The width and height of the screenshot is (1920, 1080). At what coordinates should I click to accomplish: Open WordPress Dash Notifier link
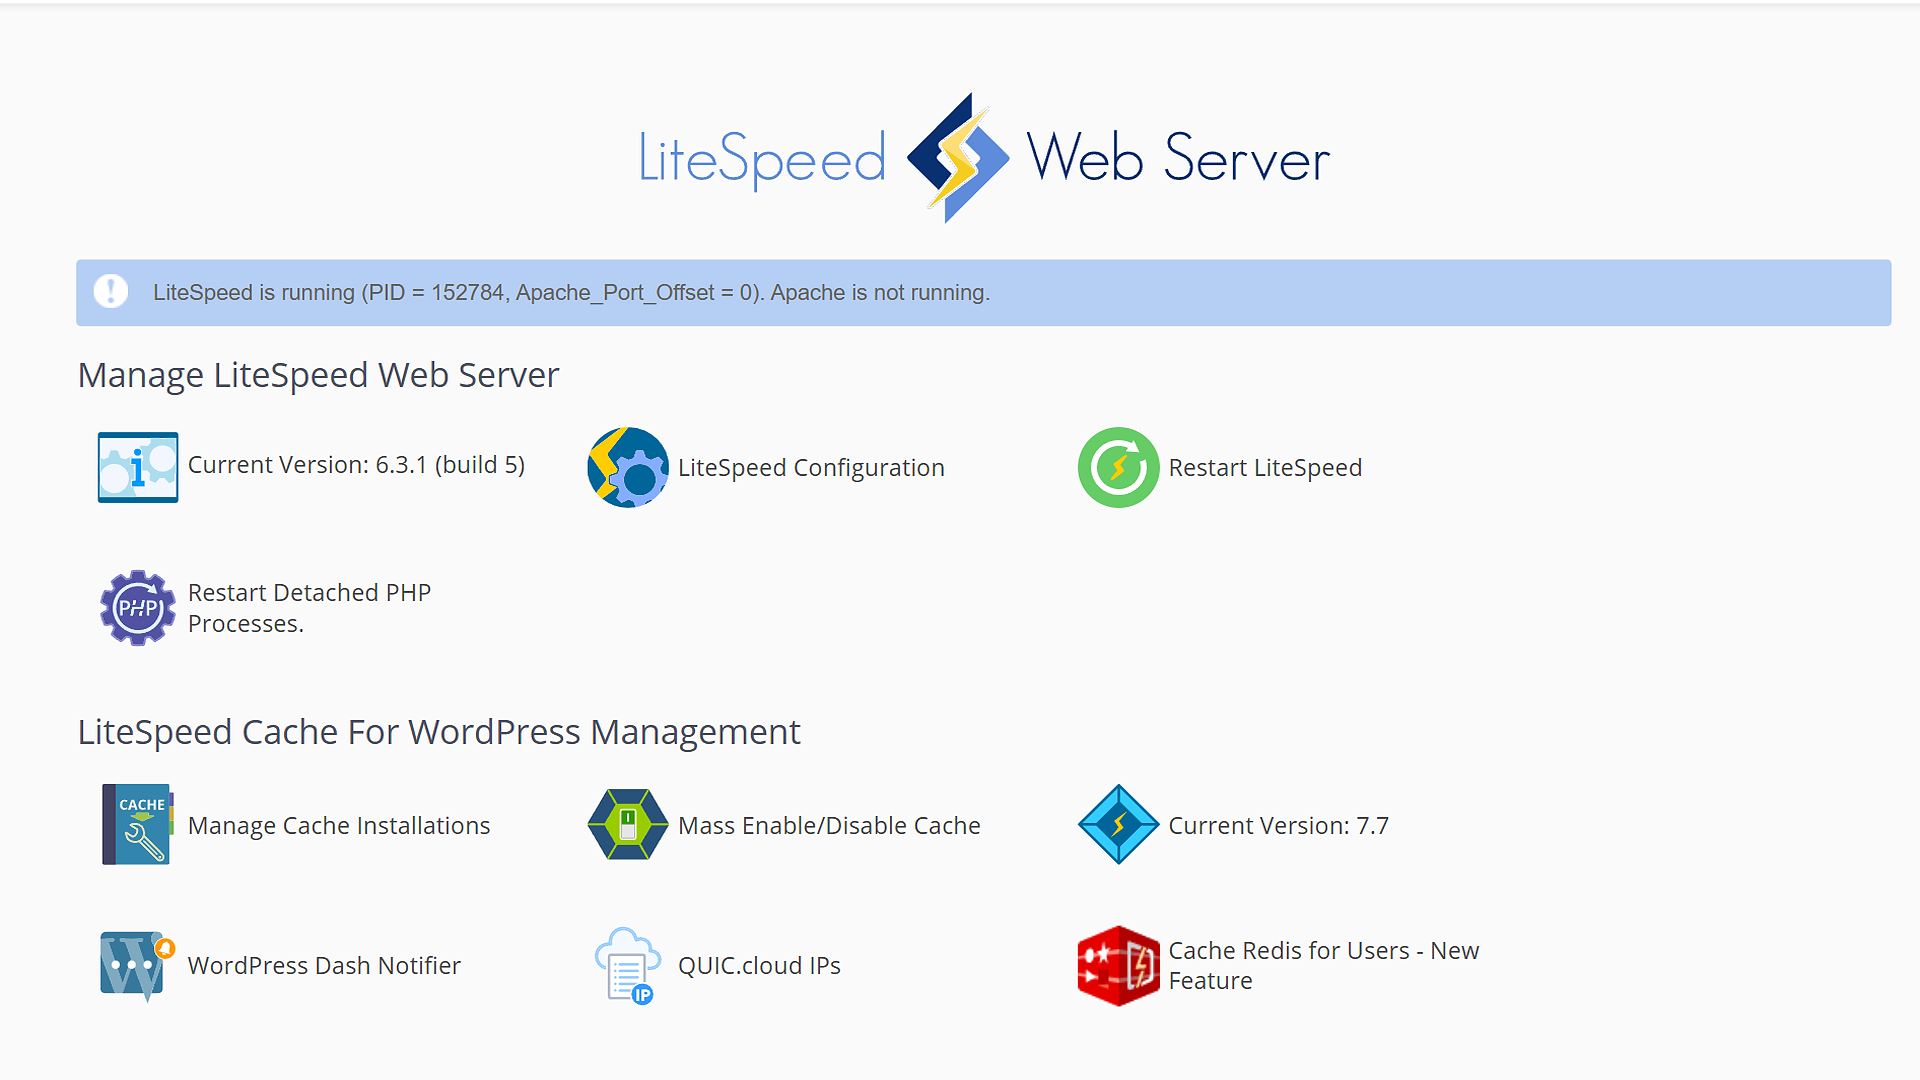(x=324, y=966)
